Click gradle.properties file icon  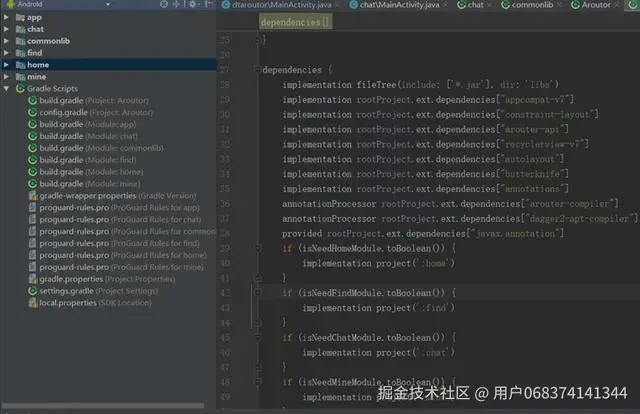point(33,279)
